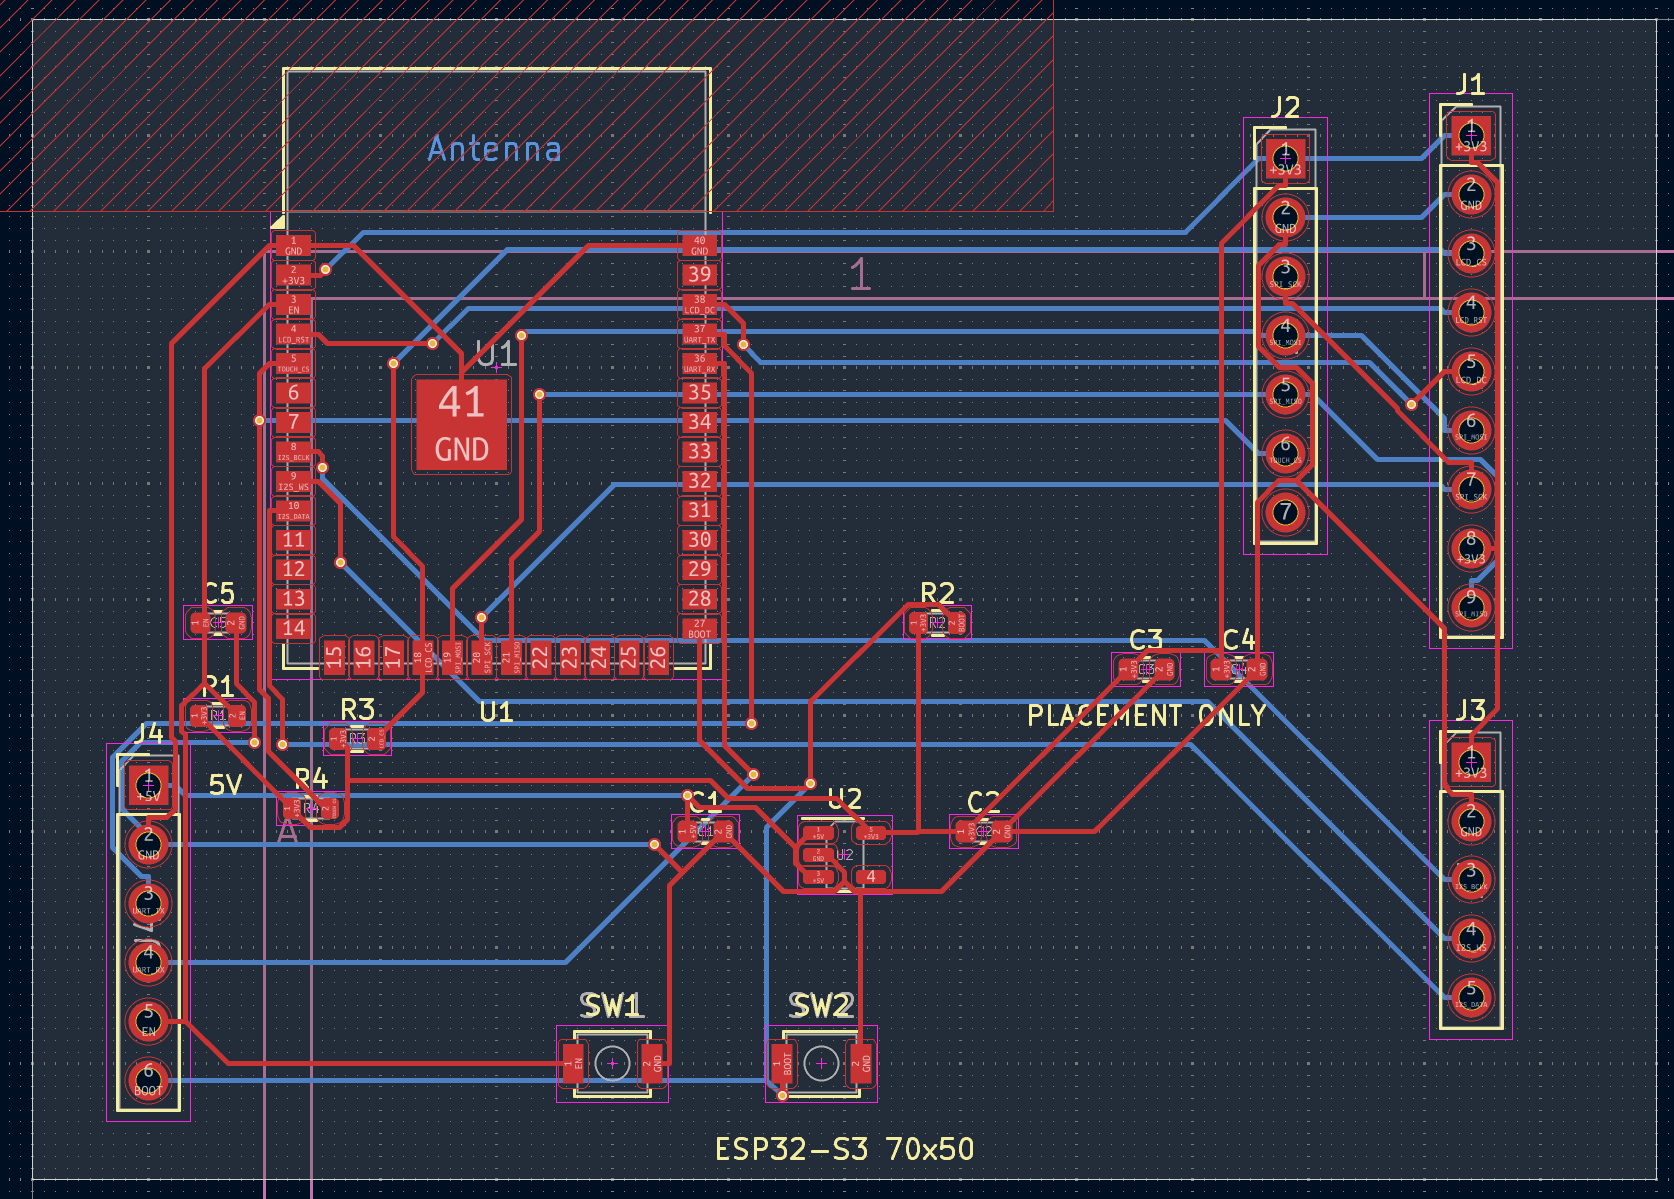Select pad 1 +5V of connector J4
The width and height of the screenshot is (1674, 1199).
click(x=148, y=784)
